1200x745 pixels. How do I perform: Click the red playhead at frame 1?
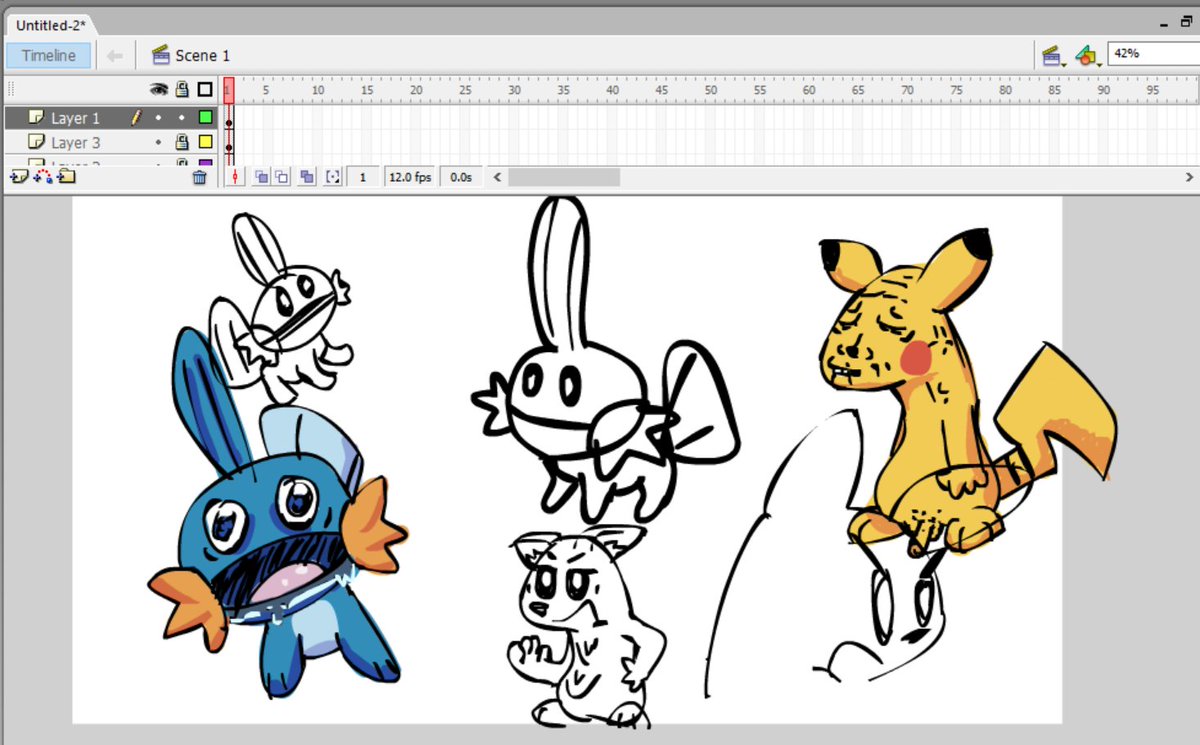(x=229, y=90)
